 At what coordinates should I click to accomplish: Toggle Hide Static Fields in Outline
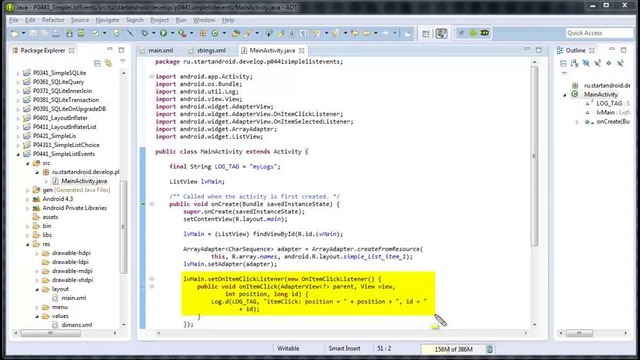pos(598,63)
